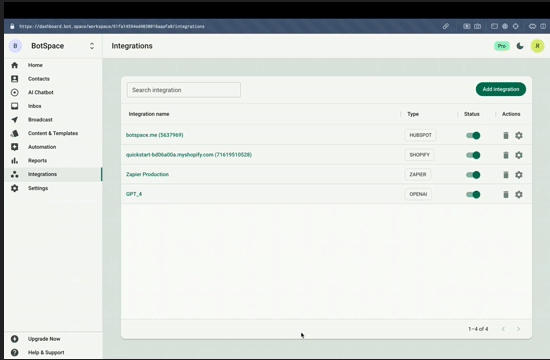Click the Inbox tray icon
Screen dimensions: 550x360
pos(14,106)
